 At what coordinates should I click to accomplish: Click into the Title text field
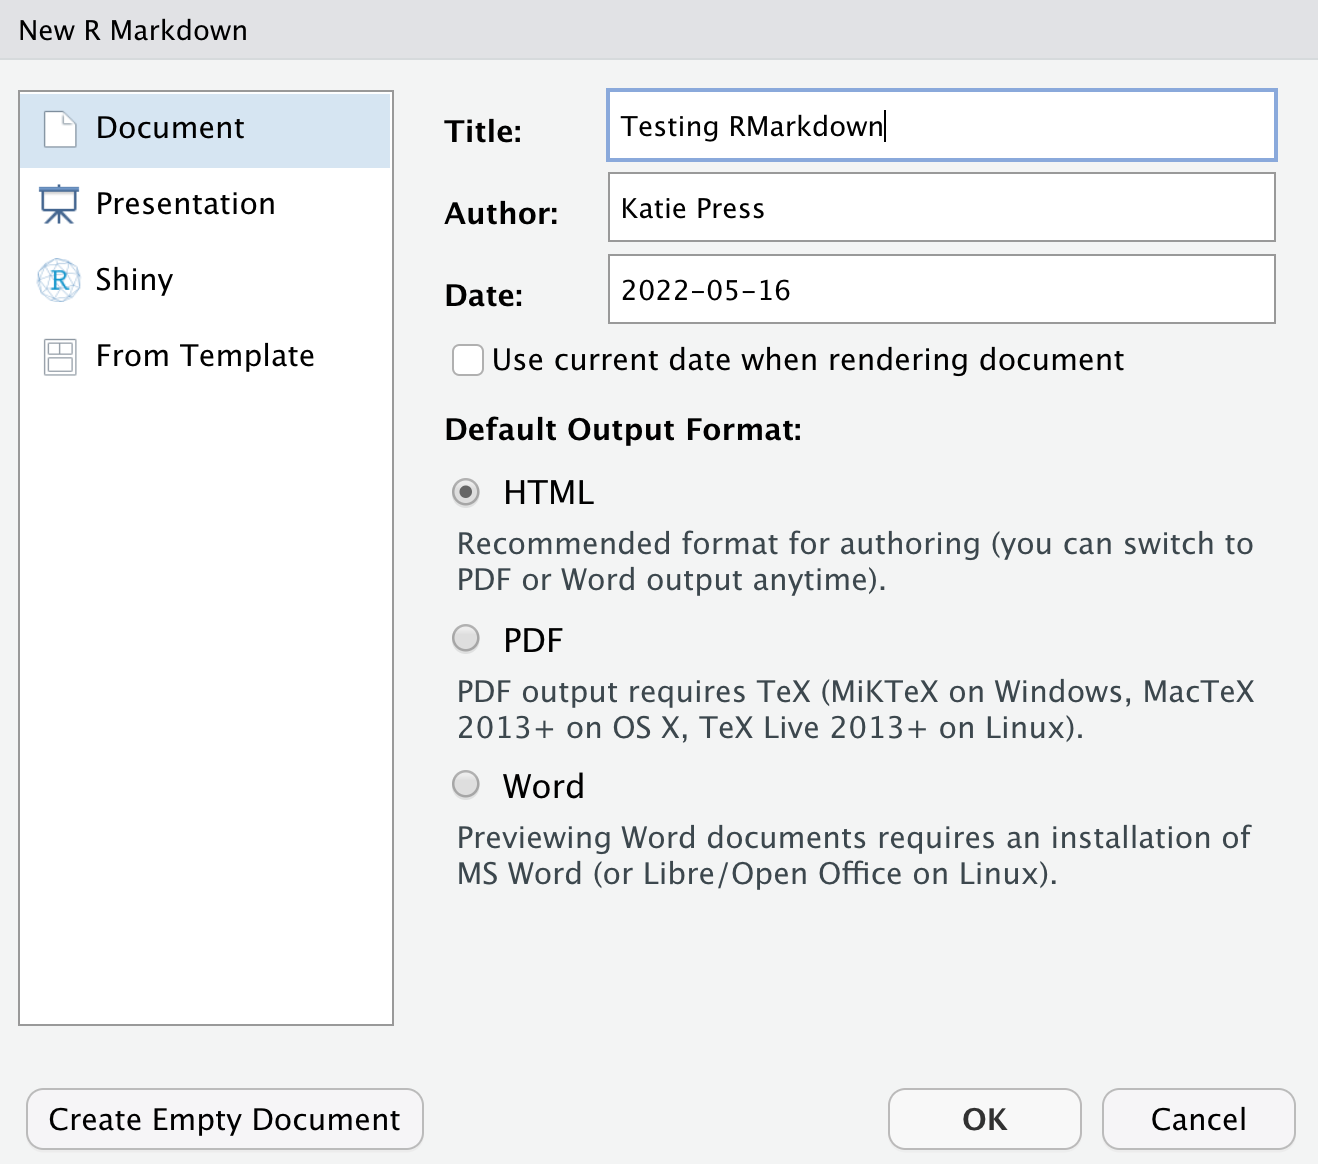[942, 125]
